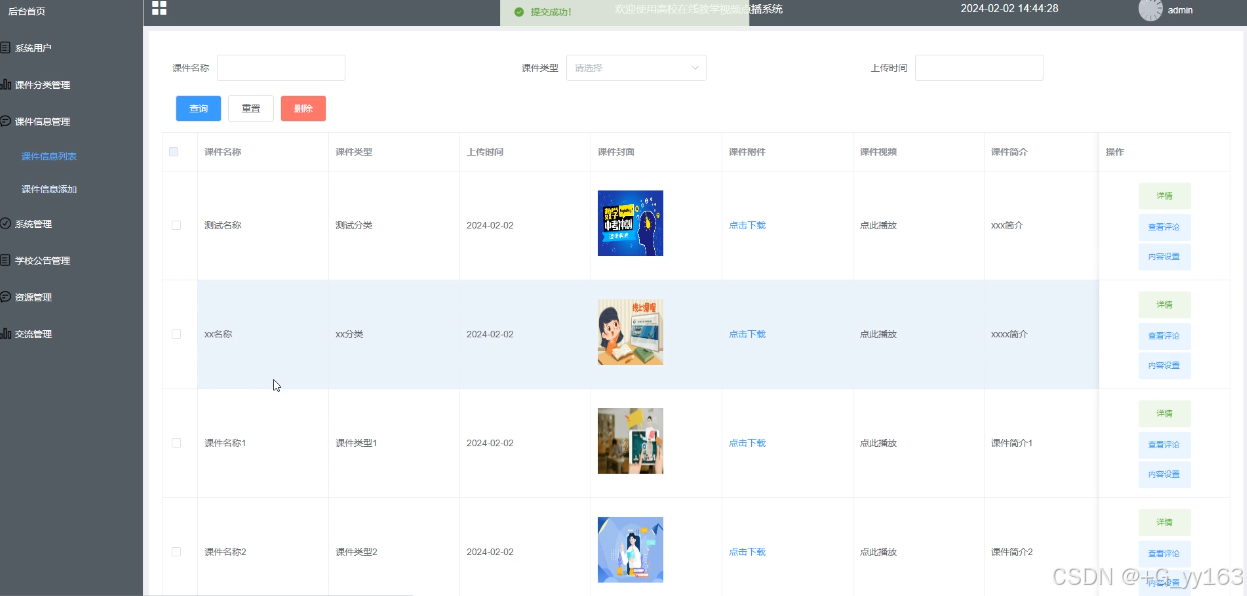Click cover thumbnail of xx名称 row
Image resolution: width=1247 pixels, height=596 pixels.
click(x=630, y=332)
